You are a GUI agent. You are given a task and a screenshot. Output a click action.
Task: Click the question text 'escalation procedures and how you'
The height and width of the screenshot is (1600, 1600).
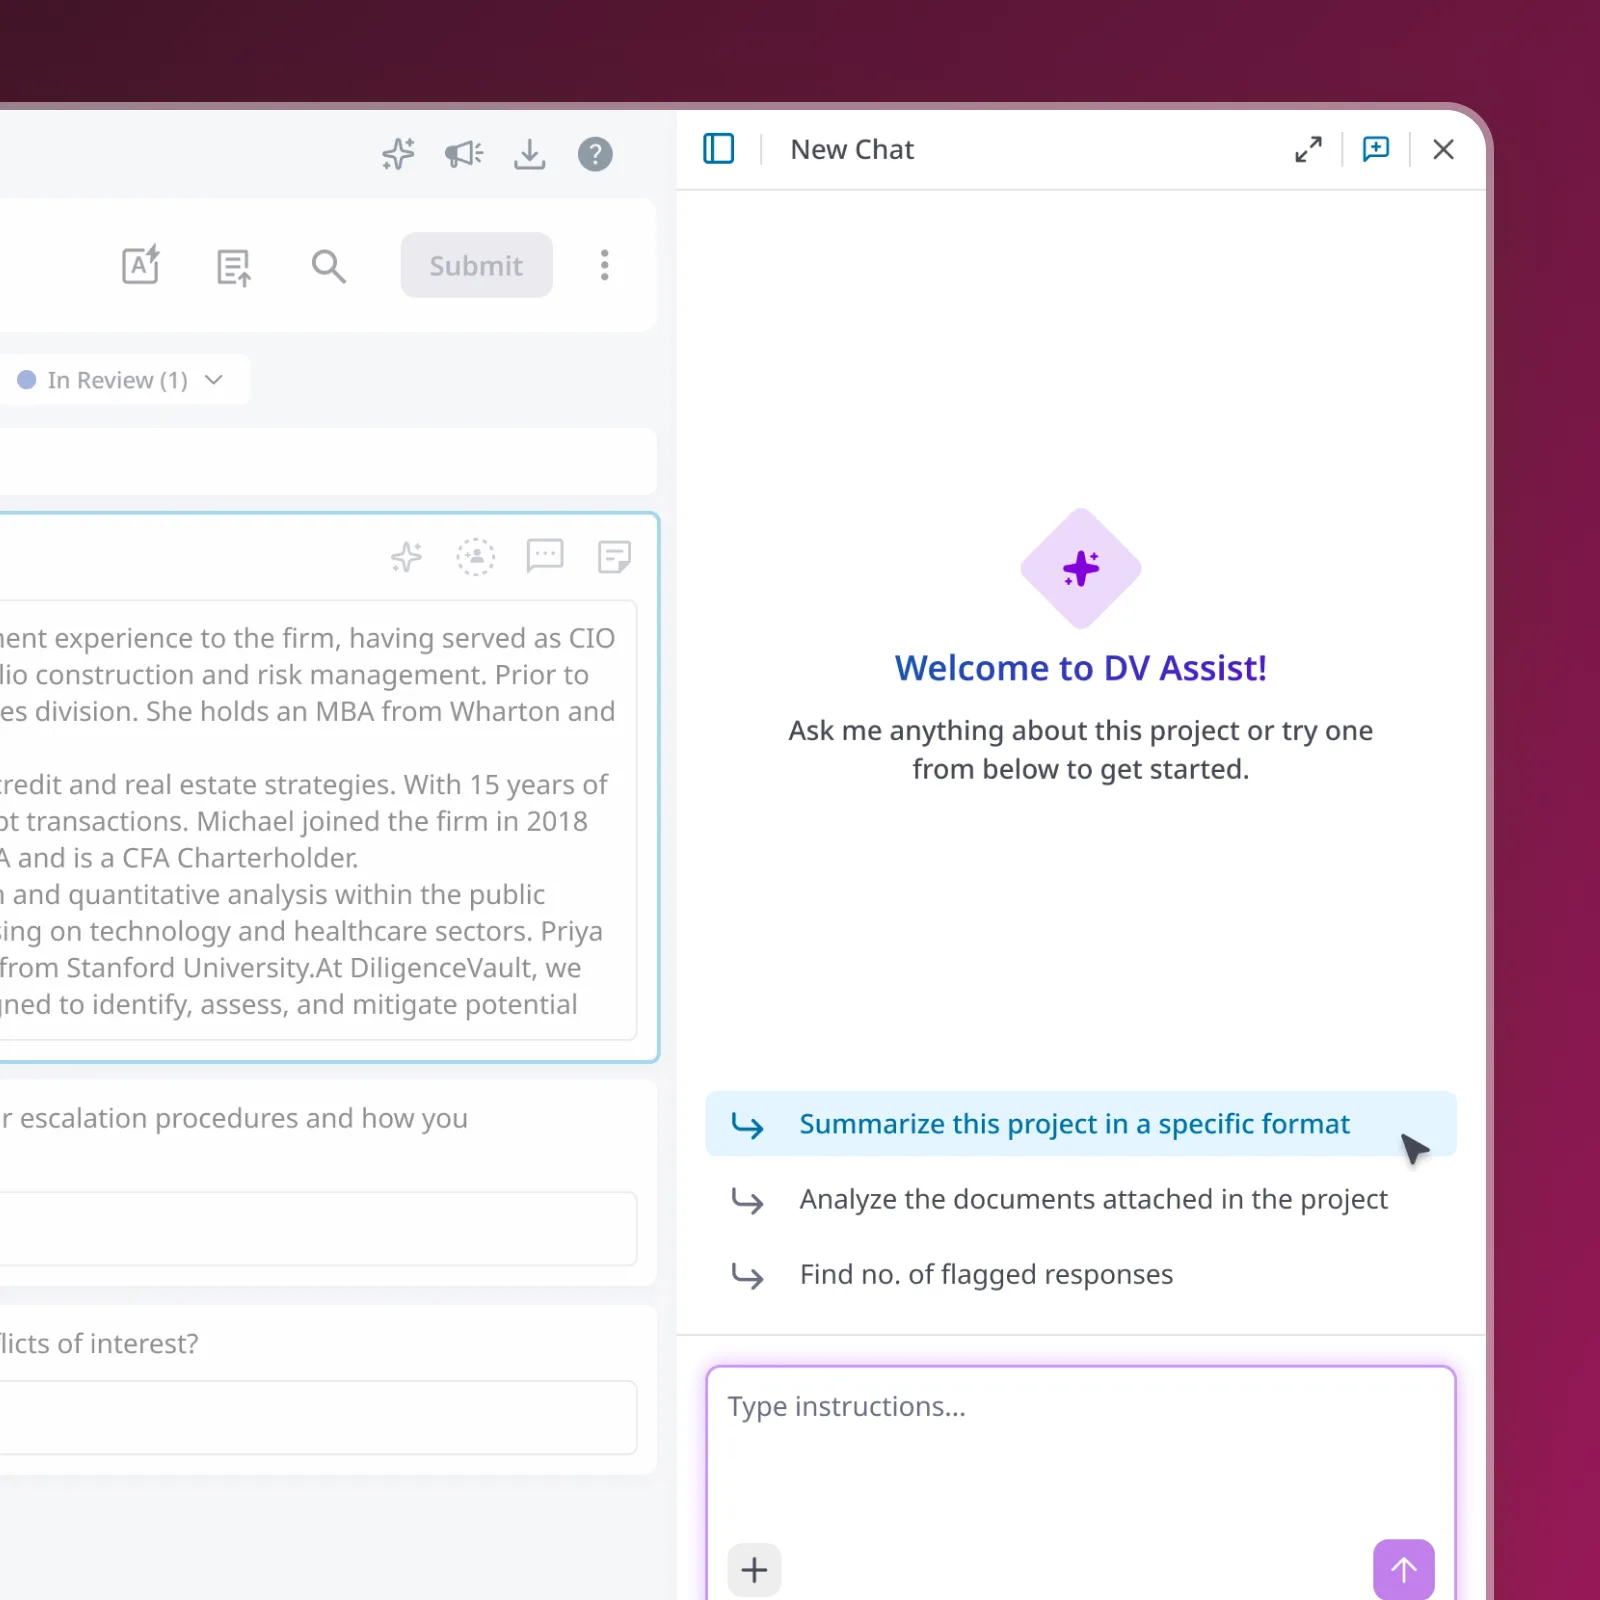pyautogui.click(x=244, y=1118)
